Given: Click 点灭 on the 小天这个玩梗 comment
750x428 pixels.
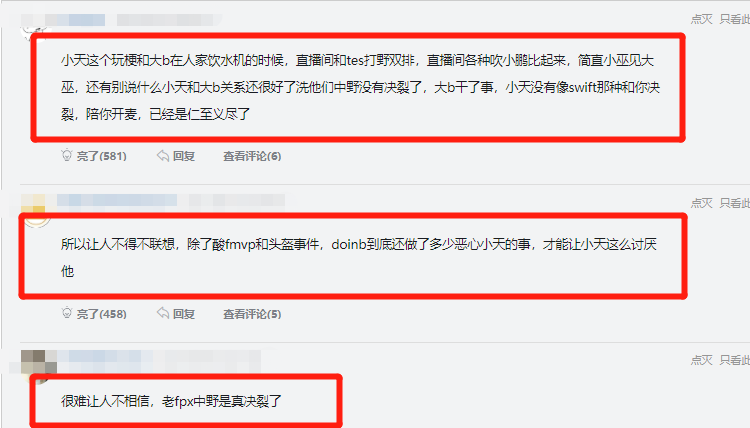Looking at the screenshot, I should [x=701, y=19].
